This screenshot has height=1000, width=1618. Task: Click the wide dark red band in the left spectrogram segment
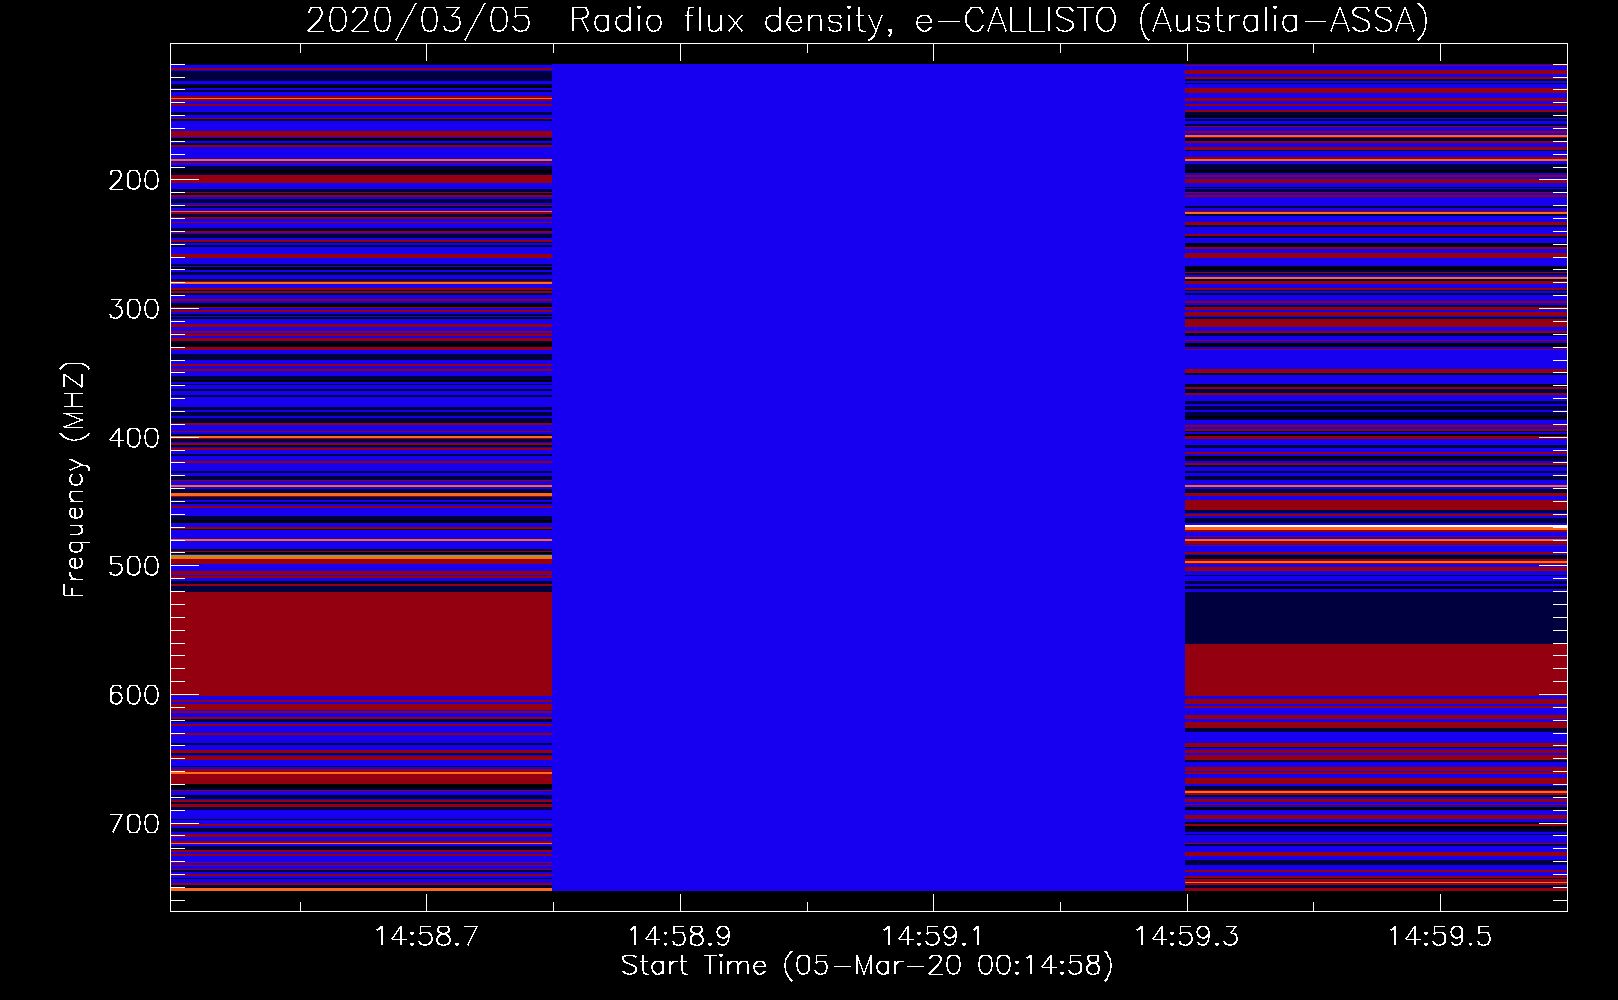361,643
